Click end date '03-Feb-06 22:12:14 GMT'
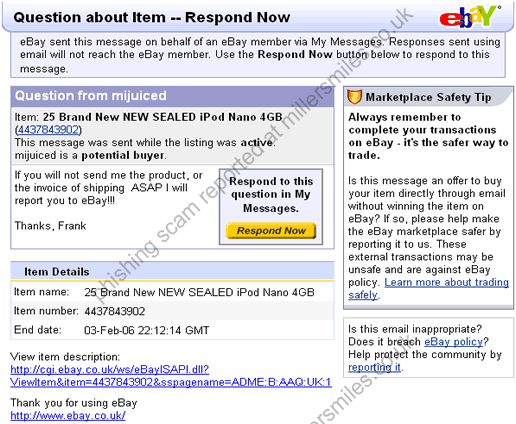The image size is (516, 424). click(x=147, y=330)
